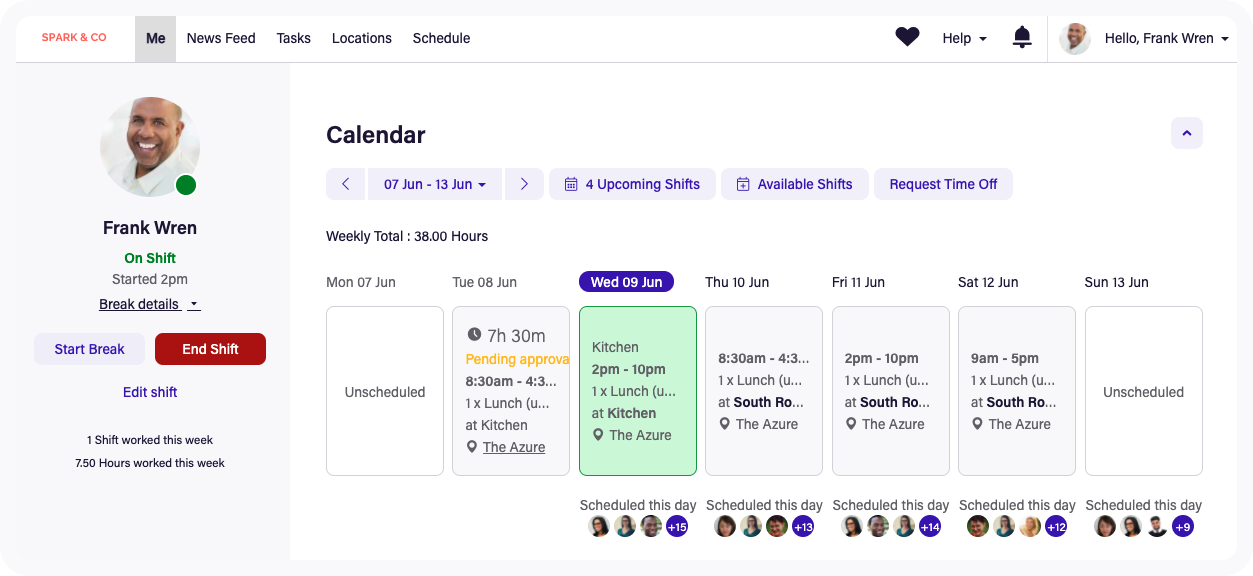Go to next week arrow
Viewport: 1253px width, 576px height.
coord(523,184)
